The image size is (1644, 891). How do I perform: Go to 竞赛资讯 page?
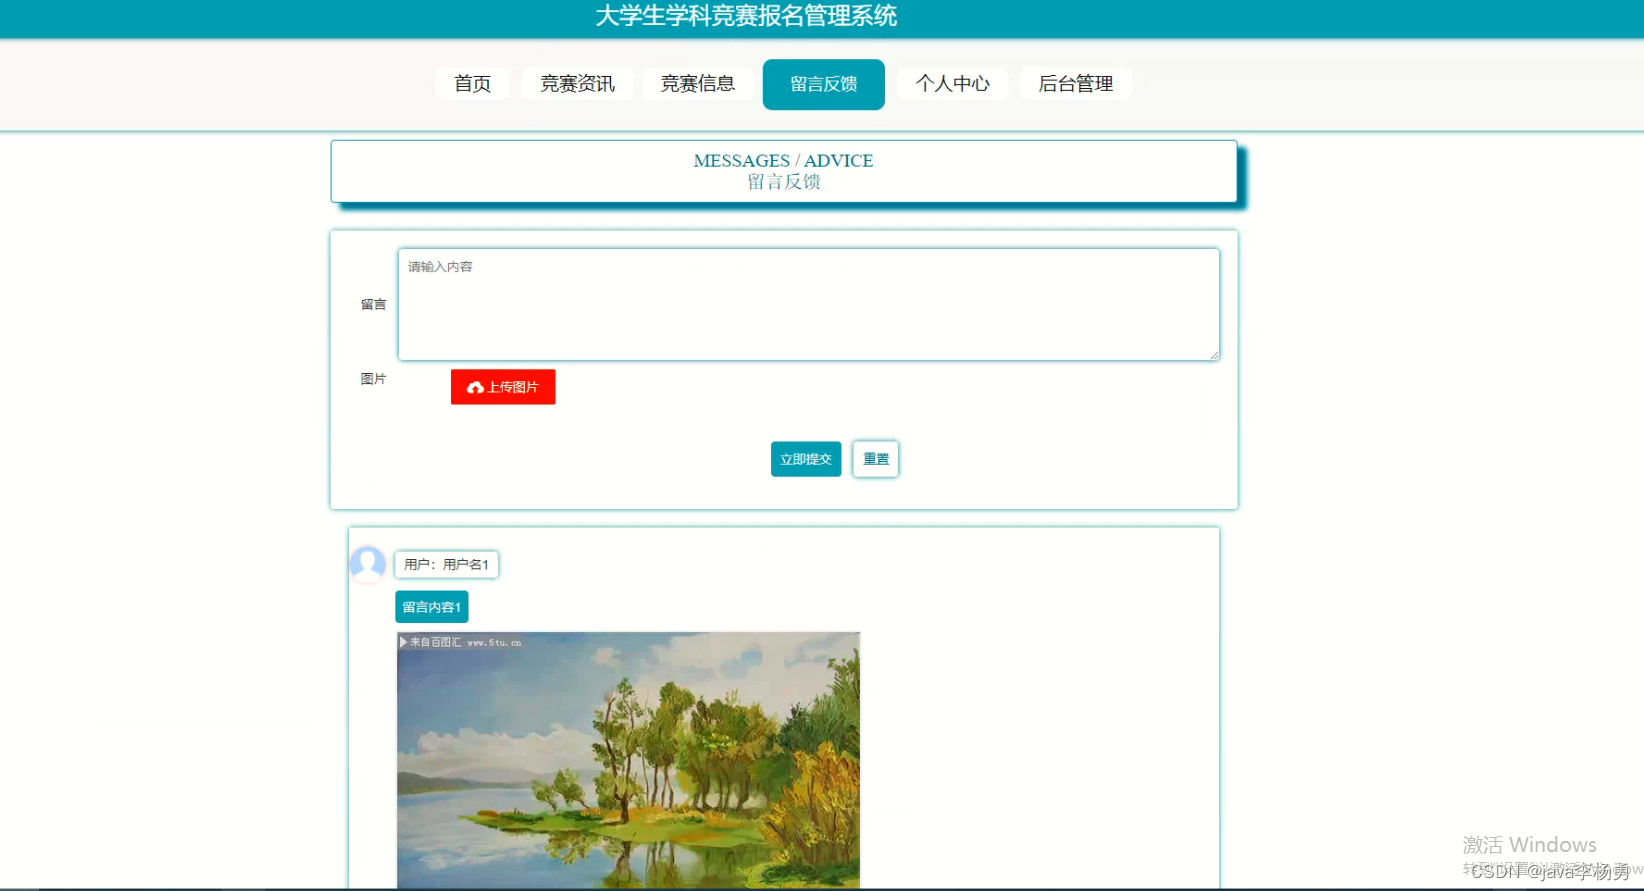pyautogui.click(x=577, y=84)
